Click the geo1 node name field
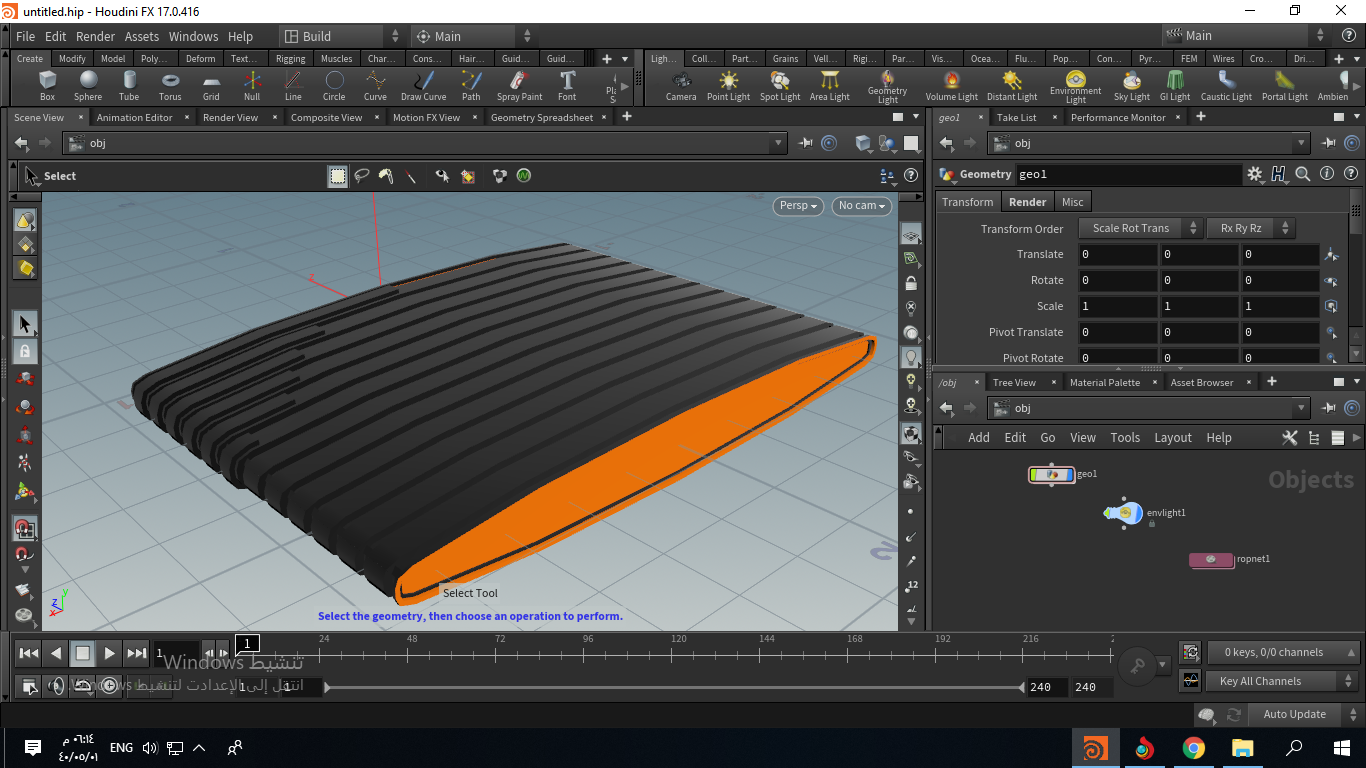1366x768 pixels. point(1128,174)
